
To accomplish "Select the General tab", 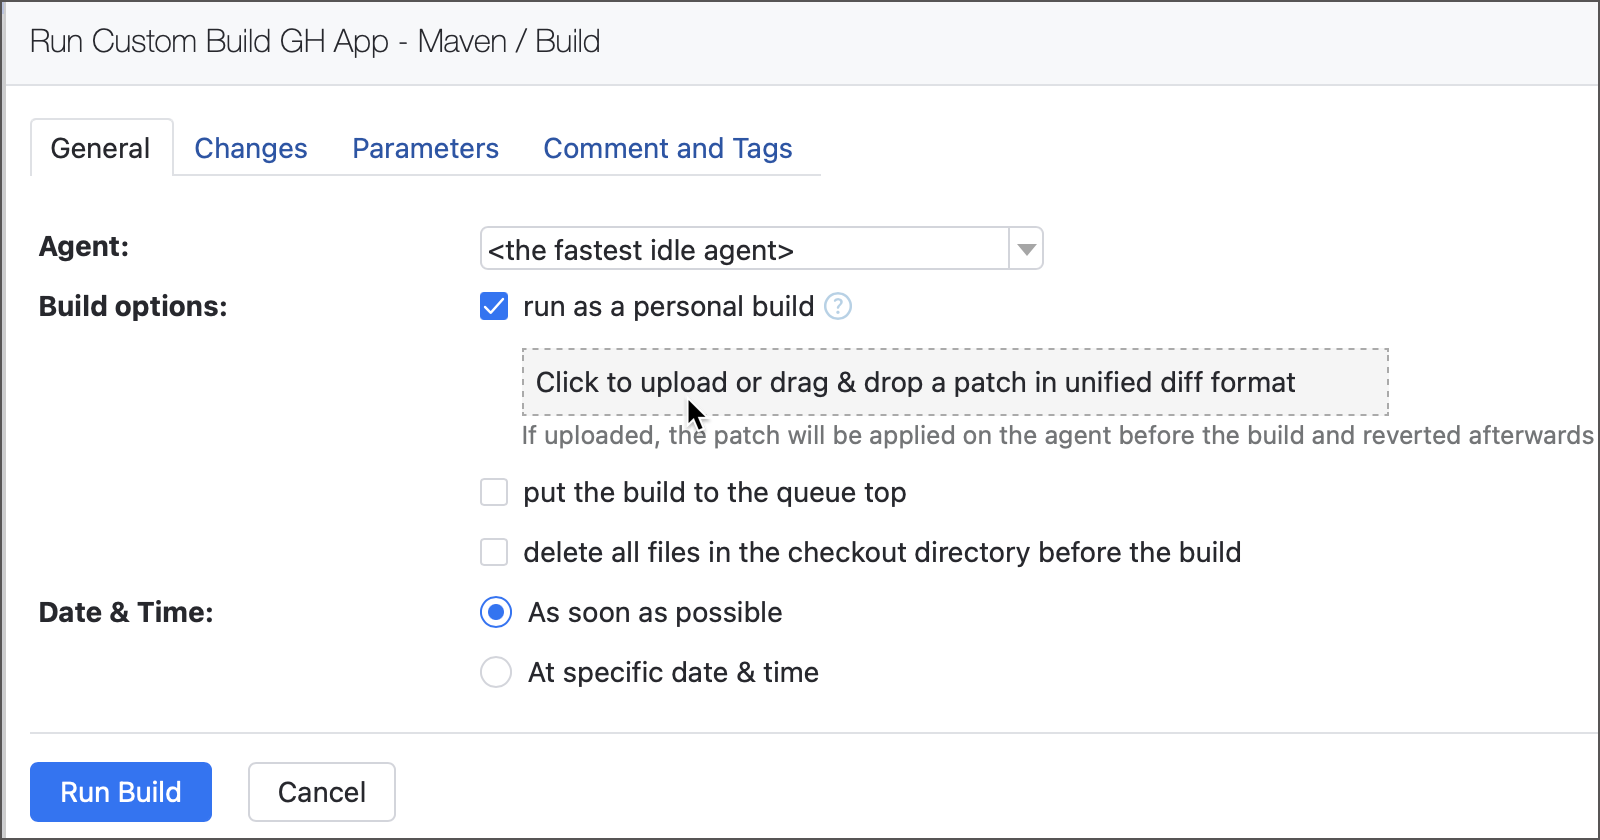I will (x=100, y=148).
